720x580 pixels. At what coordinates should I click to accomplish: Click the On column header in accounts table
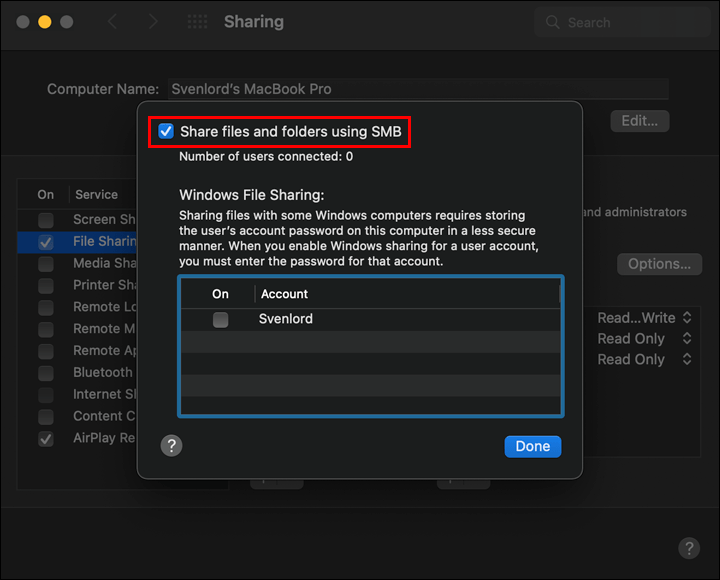pos(220,294)
